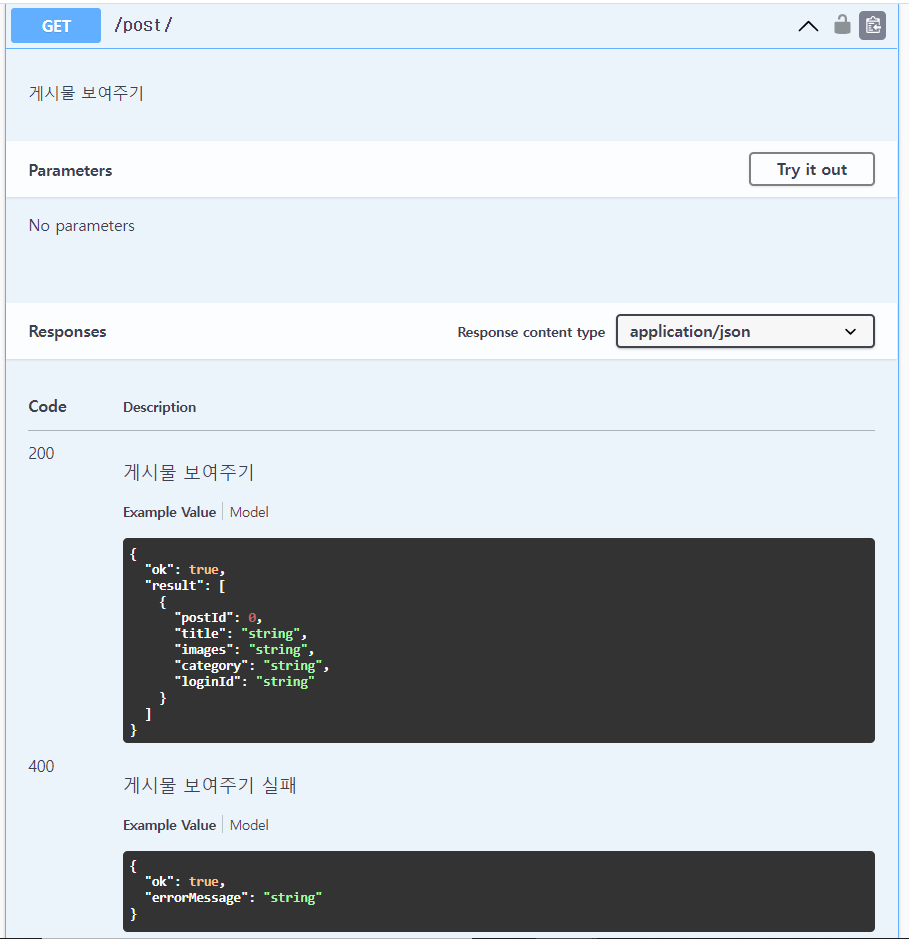Switch to Model tab under 200 response
909x939 pixels.
coord(249,512)
